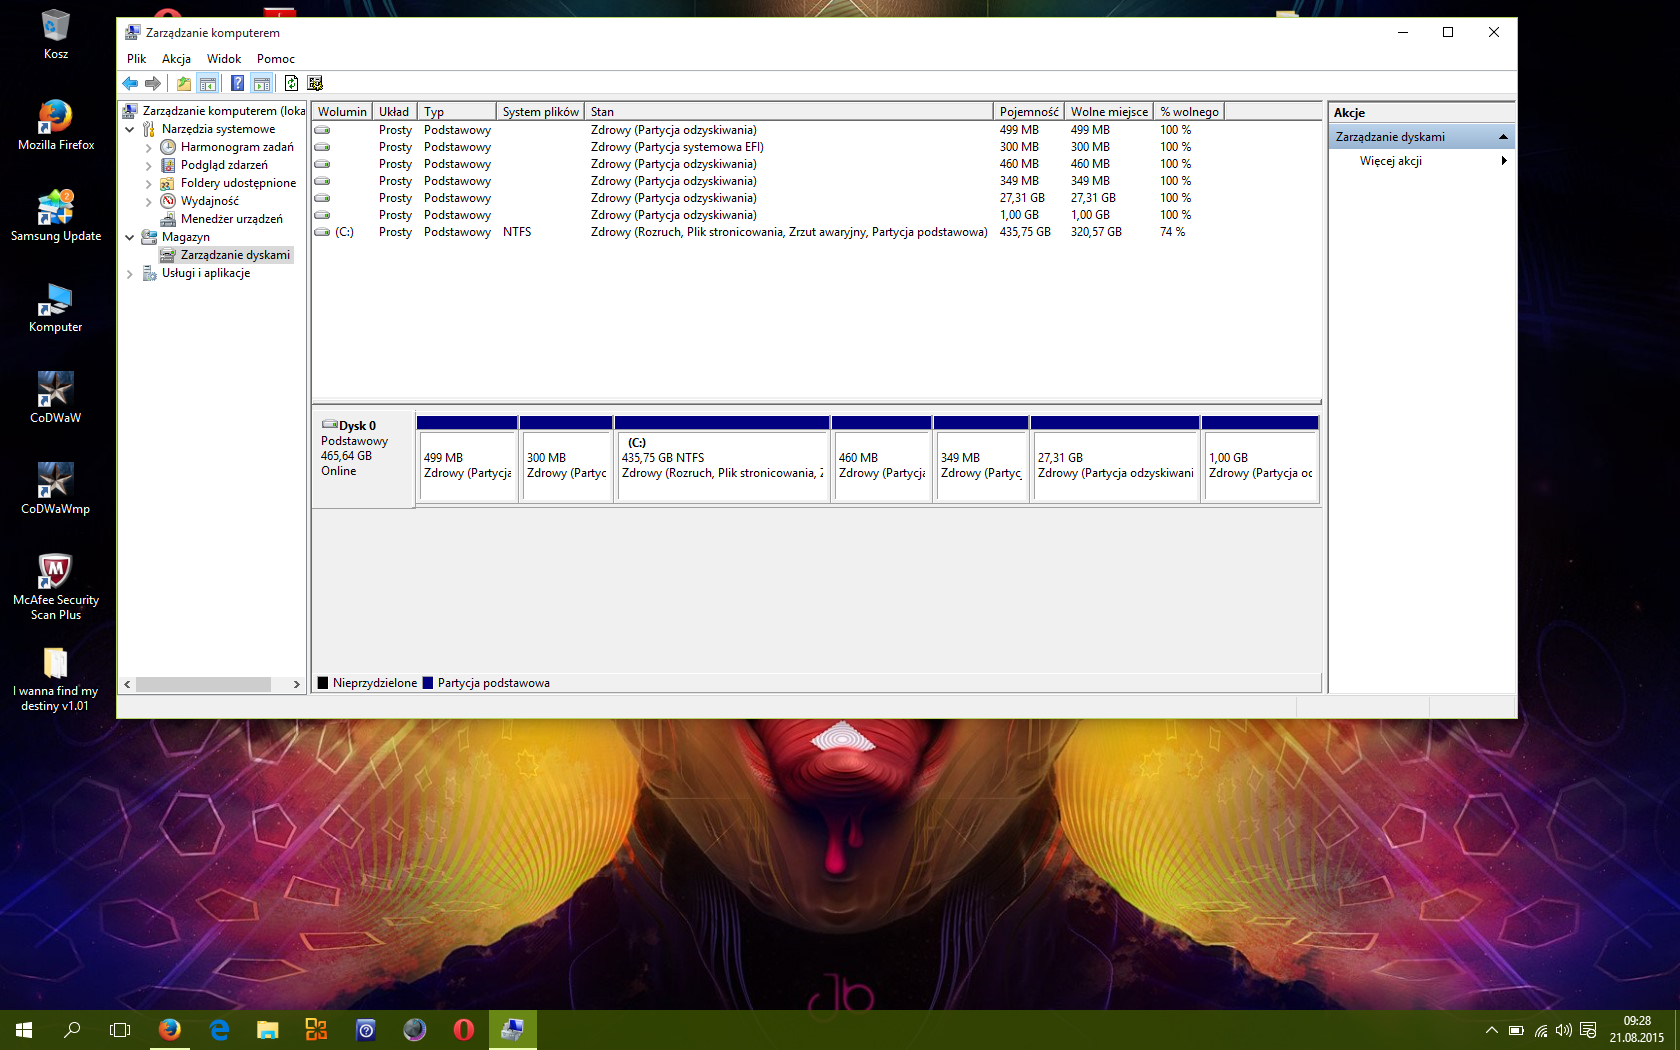Image resolution: width=1680 pixels, height=1050 pixels.
Task: Select the (C:) volume row drive icon
Action: click(322, 232)
